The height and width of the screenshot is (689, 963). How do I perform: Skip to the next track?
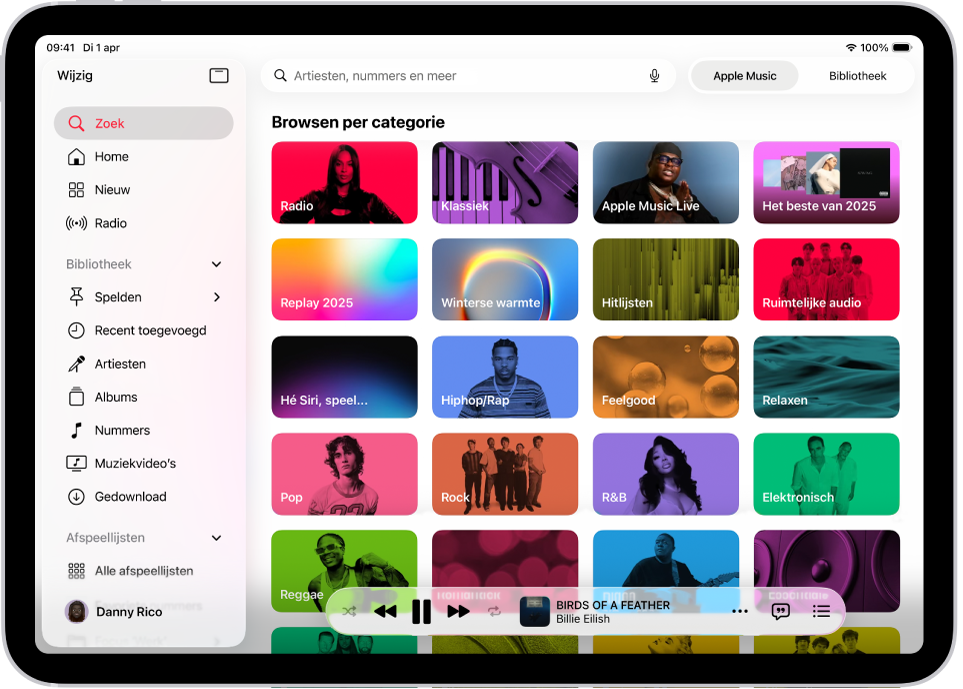point(458,612)
